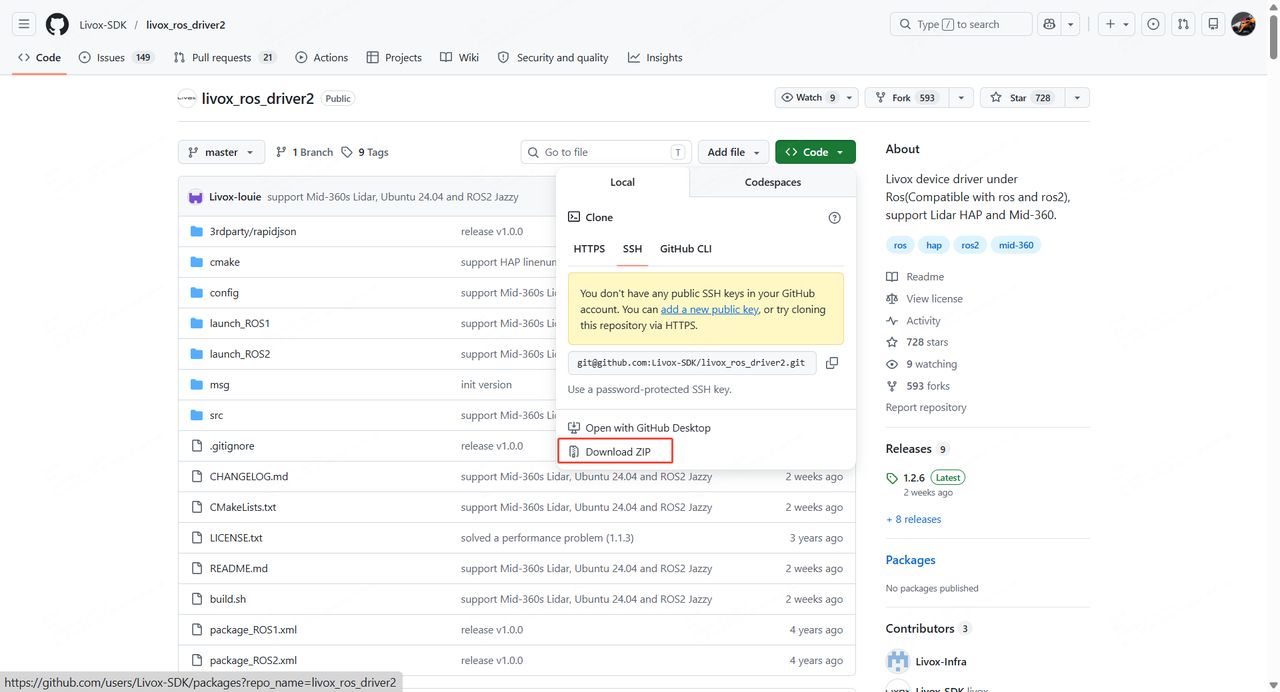
Task: Open the master branch selector
Action: coord(221,152)
